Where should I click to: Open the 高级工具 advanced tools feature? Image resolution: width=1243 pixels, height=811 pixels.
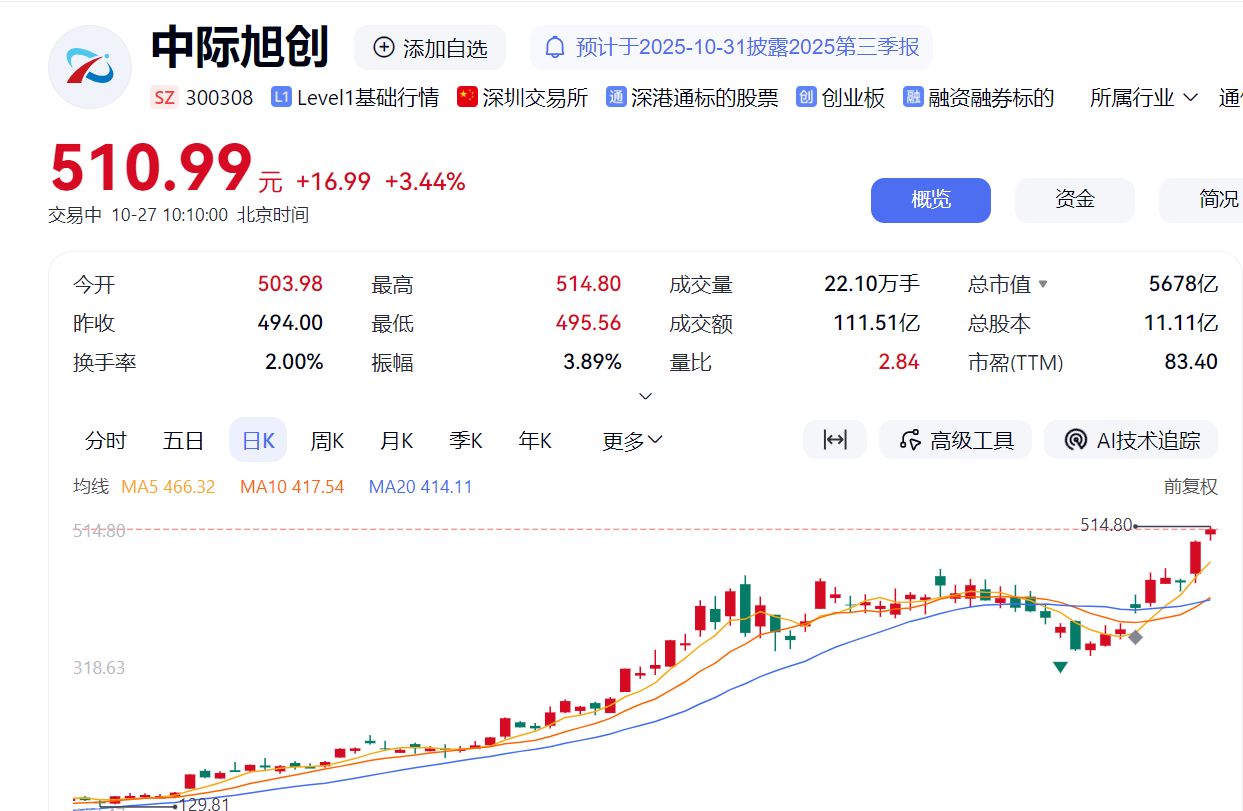[x=955, y=439]
